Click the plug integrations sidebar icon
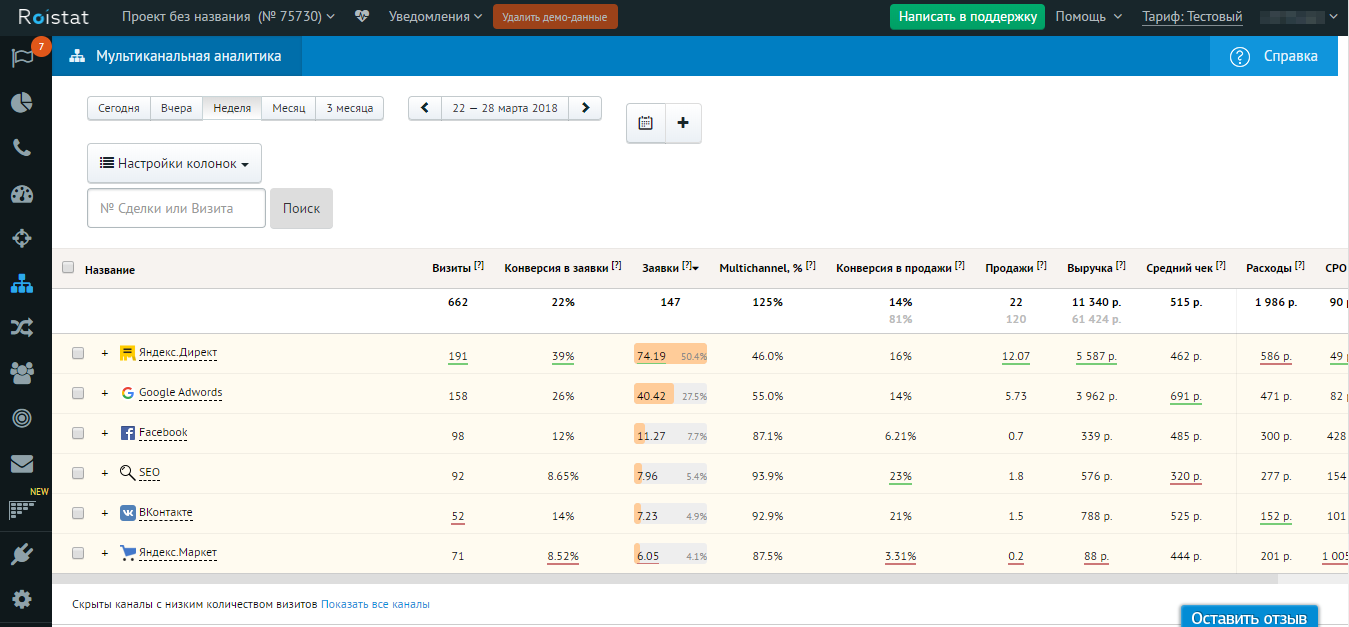Screen dimensions: 1349x627 point(22,554)
